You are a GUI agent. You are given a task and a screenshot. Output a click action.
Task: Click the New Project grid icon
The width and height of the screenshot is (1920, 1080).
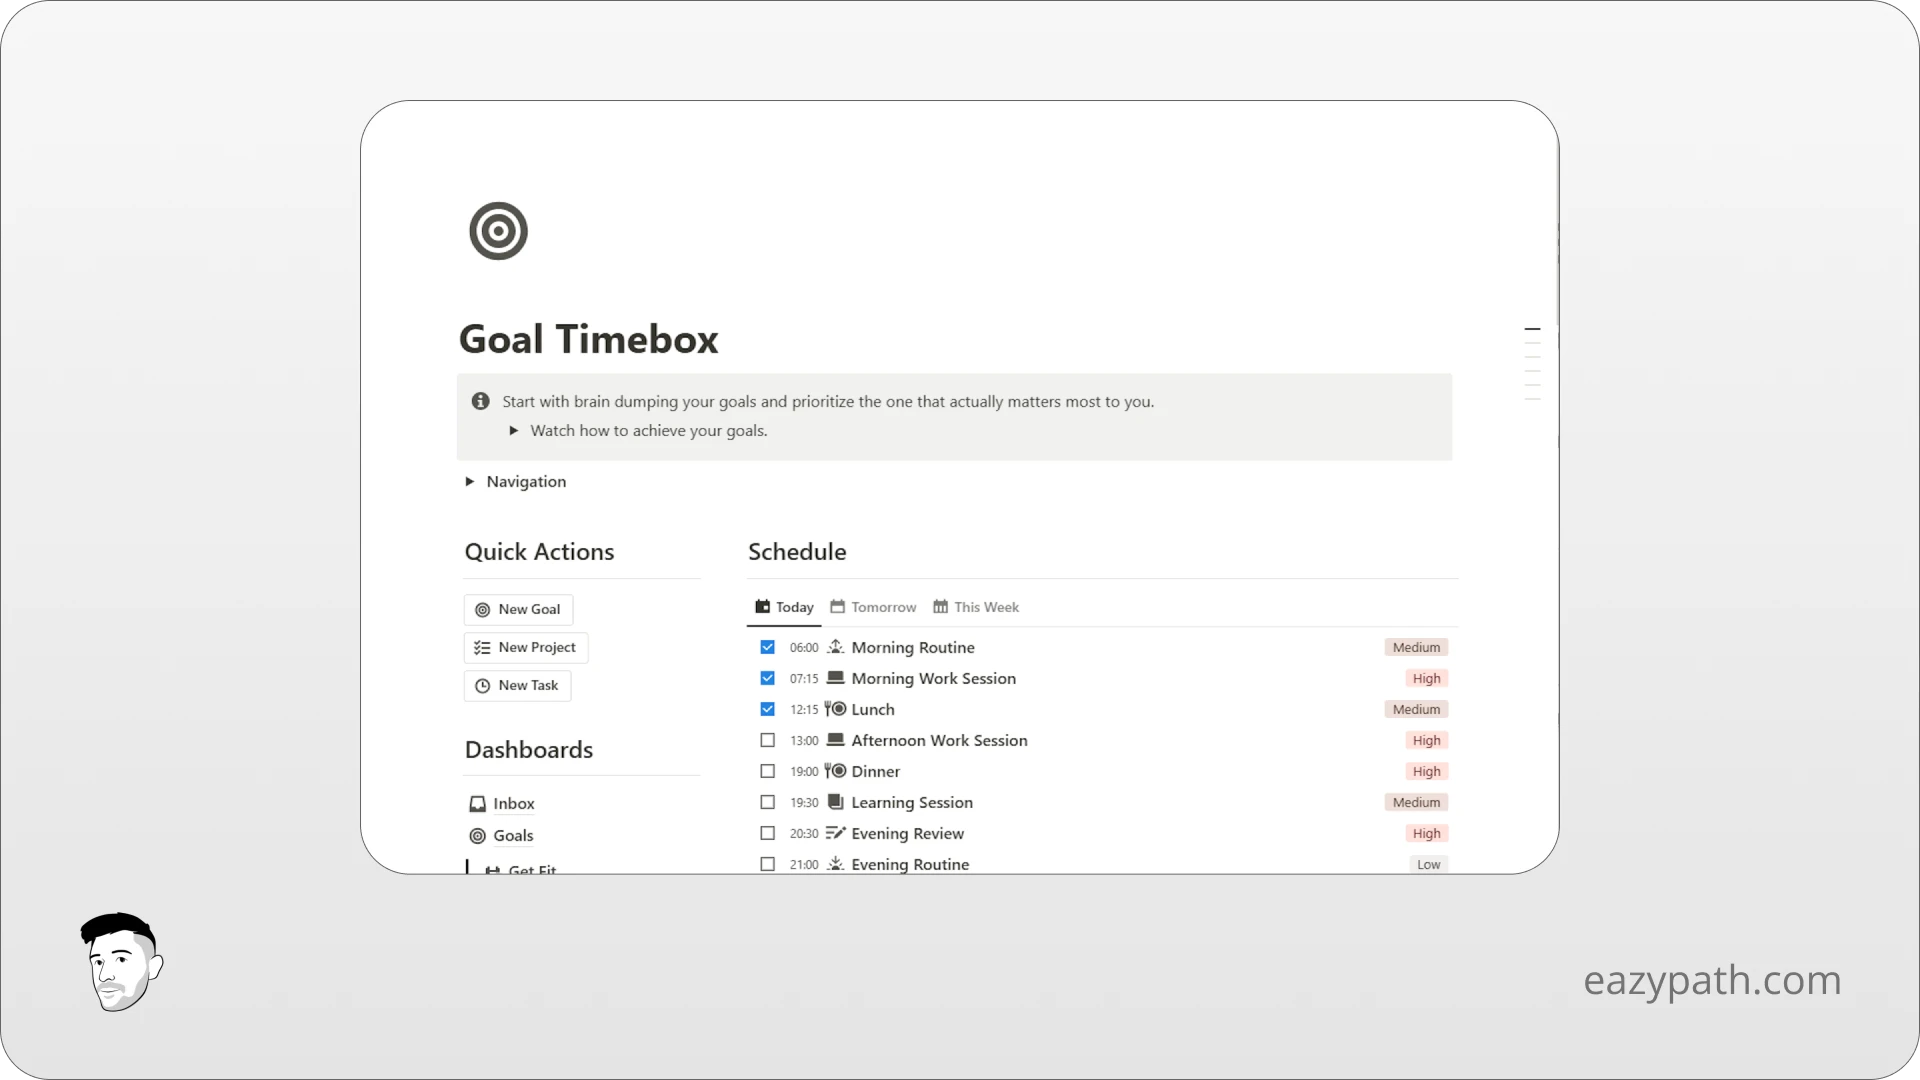click(481, 646)
